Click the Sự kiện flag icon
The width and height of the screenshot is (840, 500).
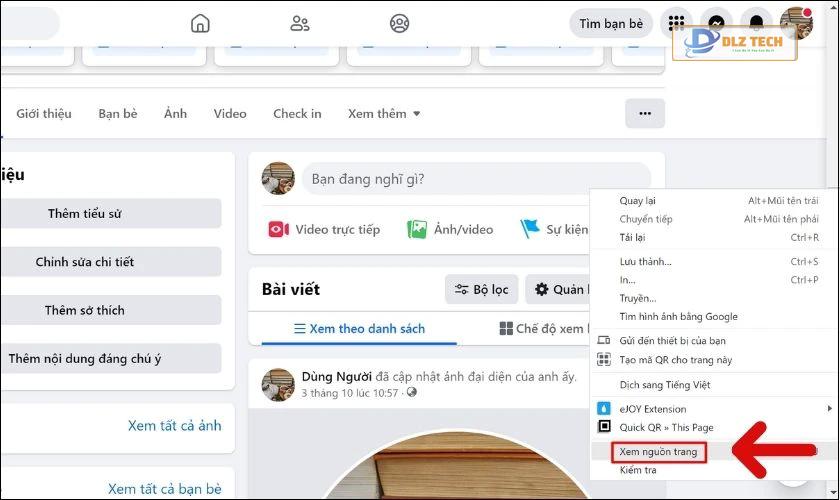530,229
